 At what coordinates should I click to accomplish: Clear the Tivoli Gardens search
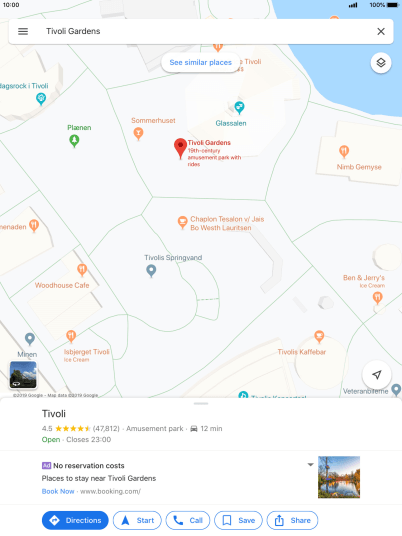coord(381,31)
